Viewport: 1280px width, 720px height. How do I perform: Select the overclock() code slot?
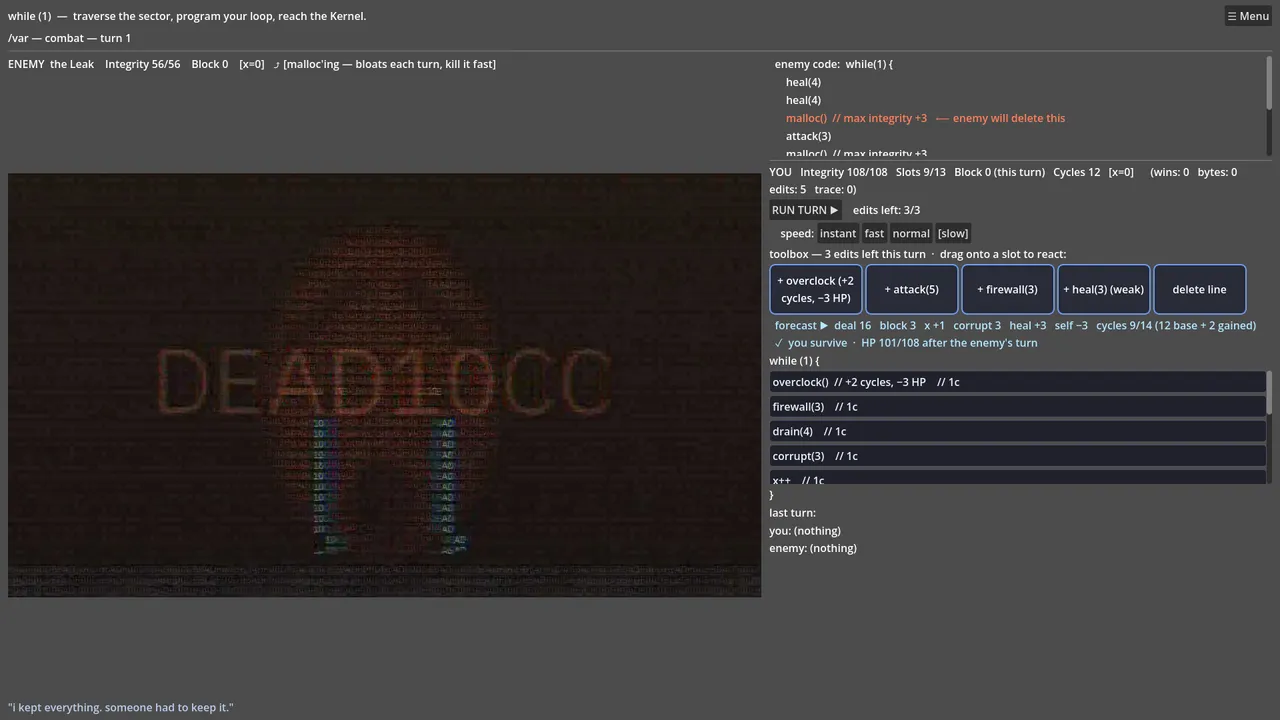tap(1018, 382)
